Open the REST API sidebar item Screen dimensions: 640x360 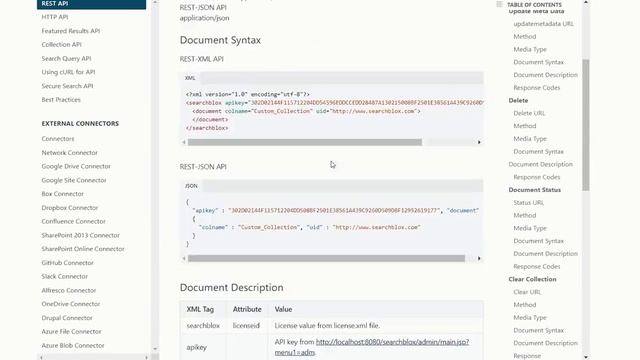tap(91, 4)
